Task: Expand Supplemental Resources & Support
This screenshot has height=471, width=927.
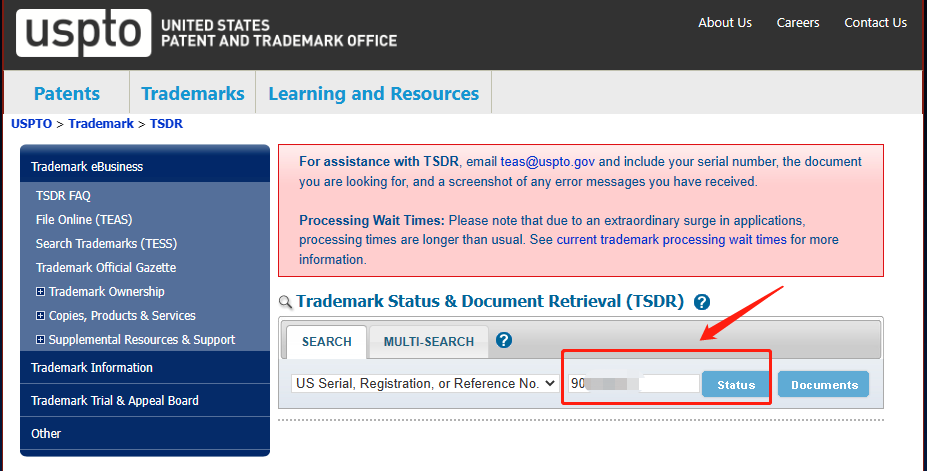Action: click(x=41, y=340)
